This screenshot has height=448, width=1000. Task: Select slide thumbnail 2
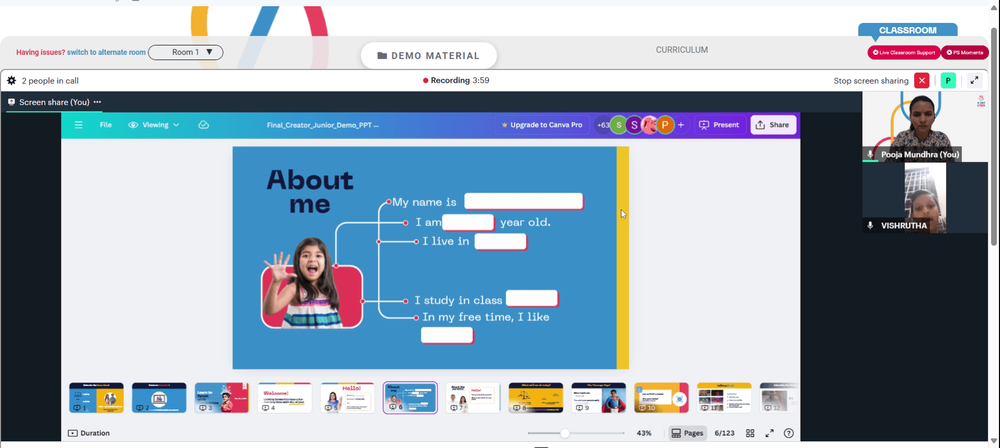tap(159, 398)
